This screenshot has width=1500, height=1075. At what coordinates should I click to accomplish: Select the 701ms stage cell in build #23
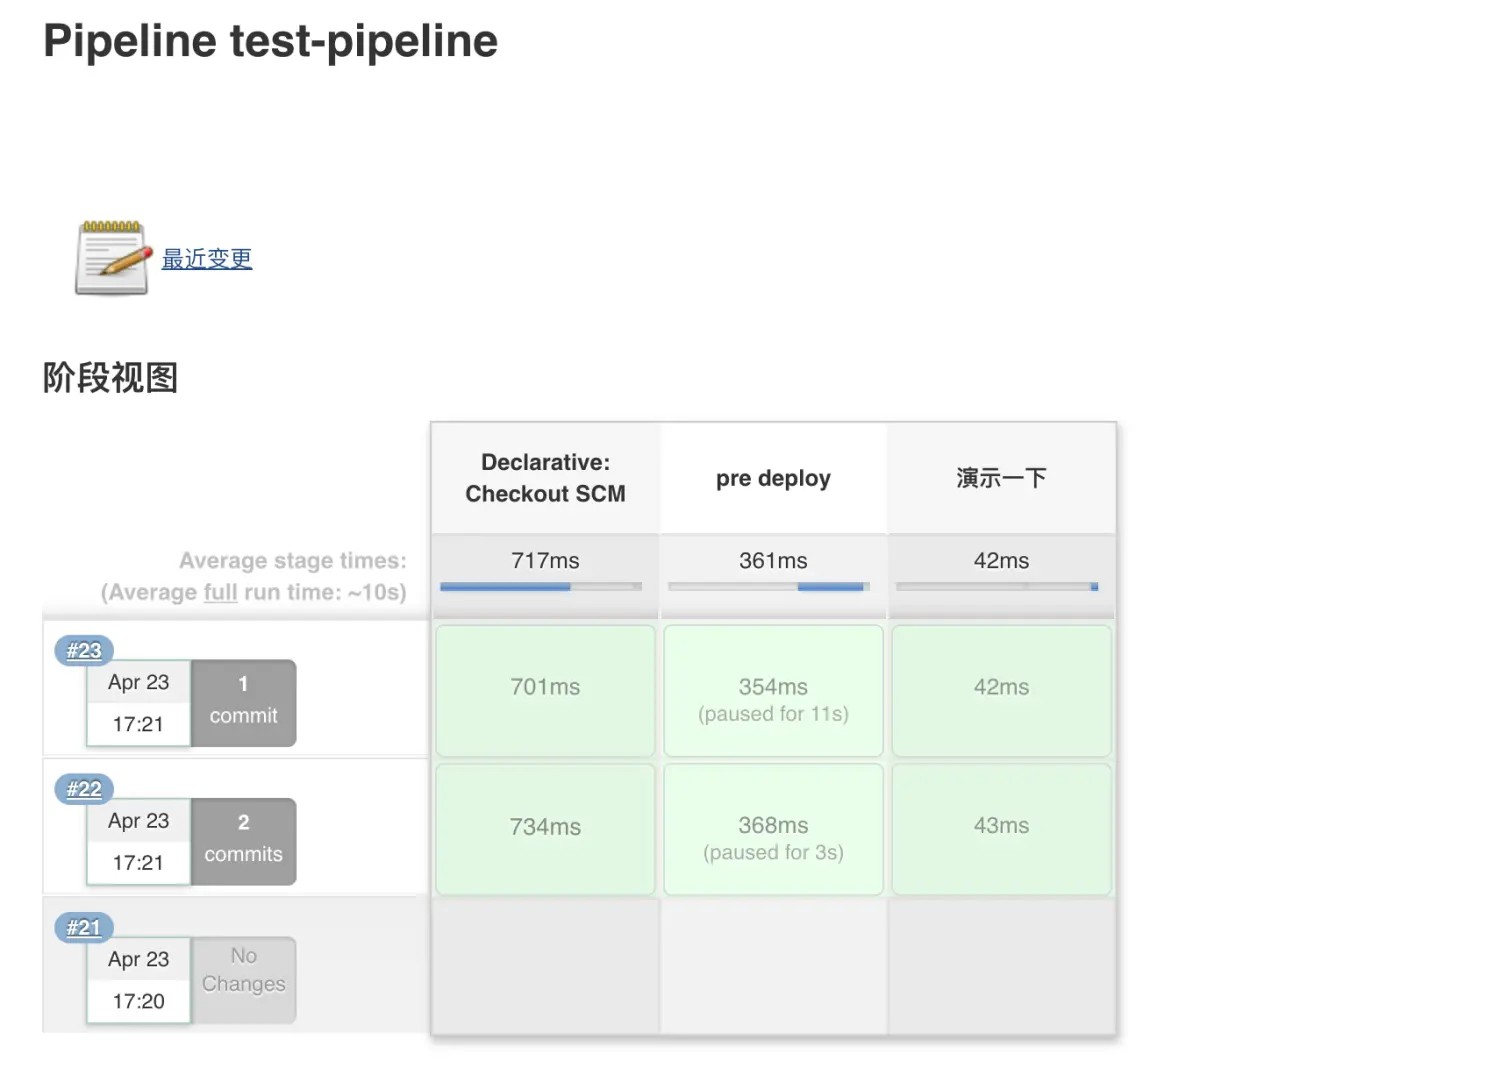coord(544,689)
